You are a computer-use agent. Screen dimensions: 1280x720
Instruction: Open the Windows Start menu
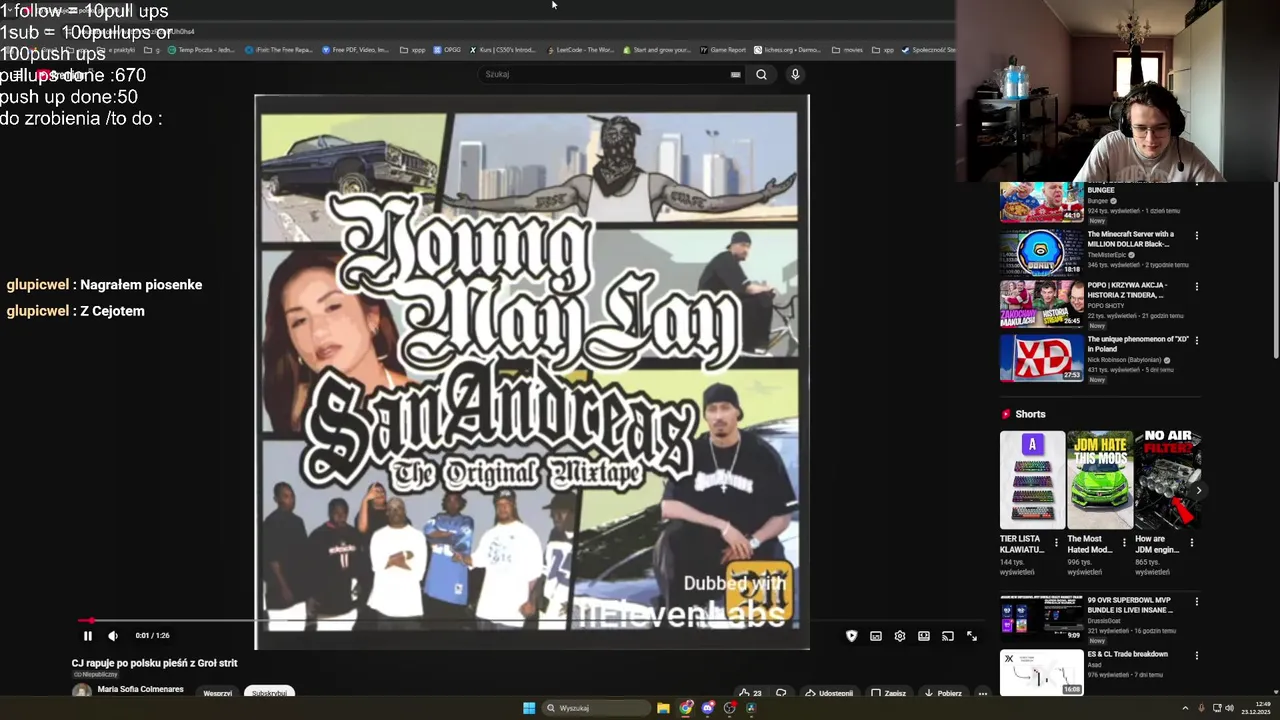pos(529,708)
